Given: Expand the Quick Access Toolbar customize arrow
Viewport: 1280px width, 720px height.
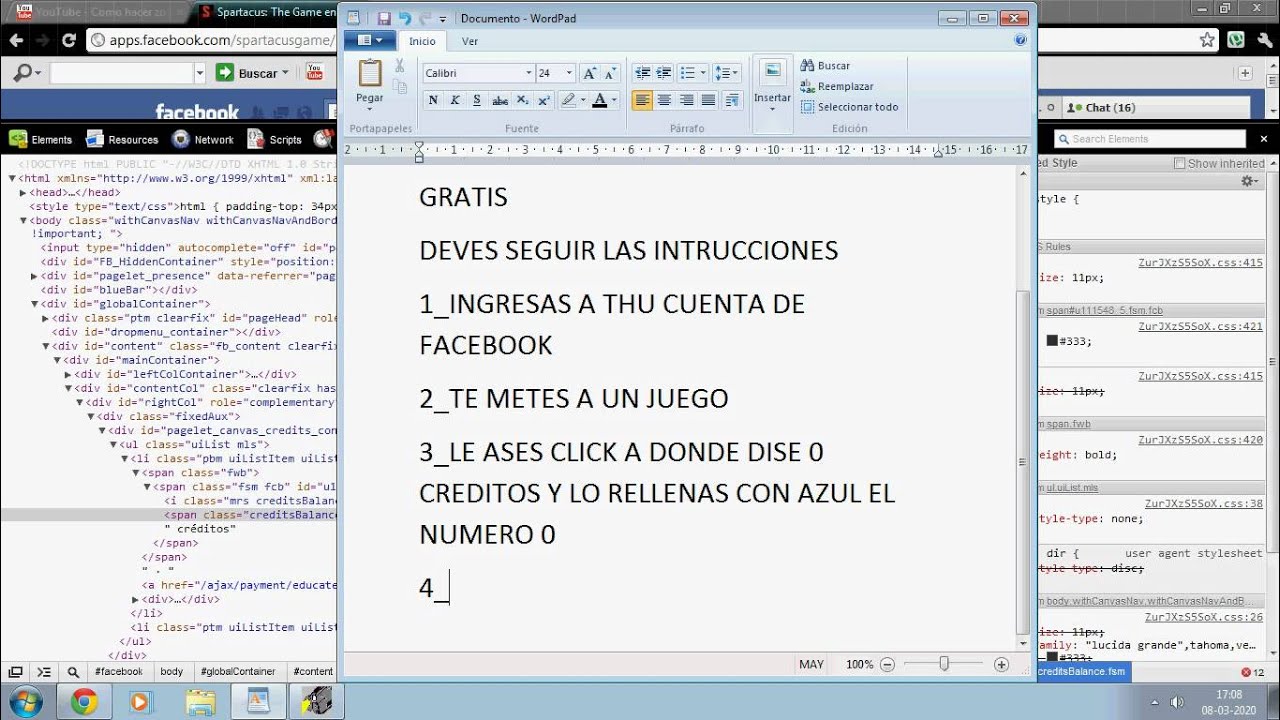Looking at the screenshot, I should click(443, 19).
